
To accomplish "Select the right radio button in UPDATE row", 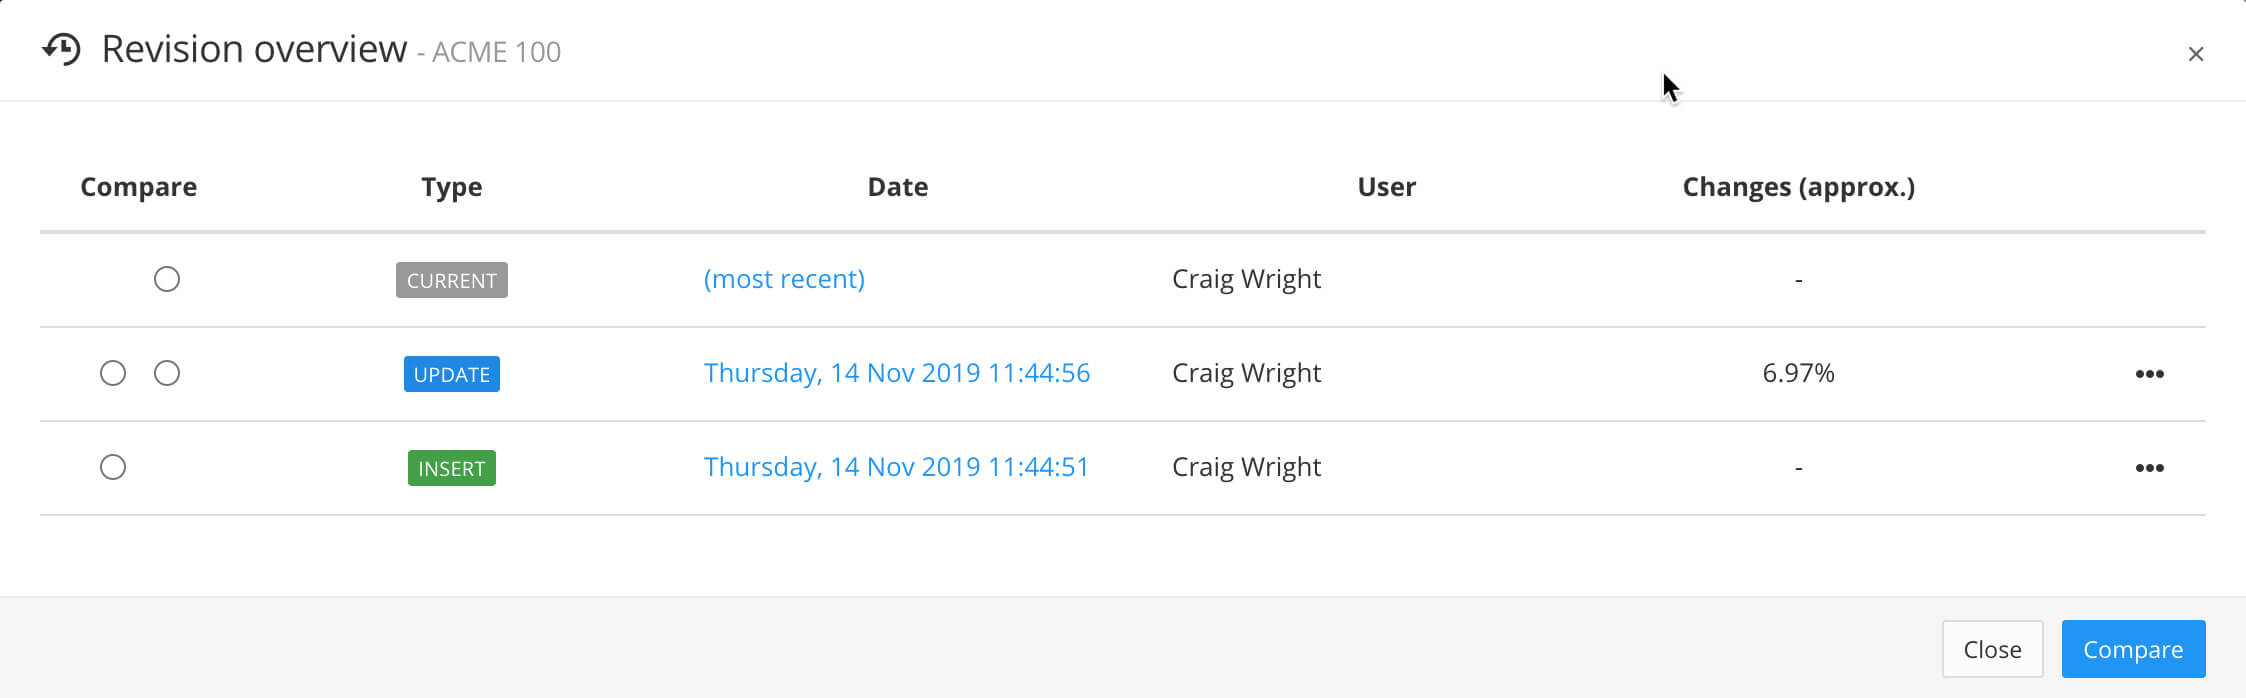I will (x=167, y=373).
